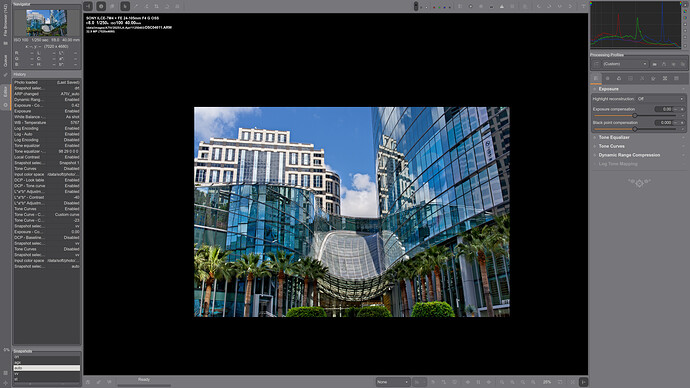The image size is (690, 388).
Task: Open the Highlight reconstruction dropdown
Action: (660, 99)
